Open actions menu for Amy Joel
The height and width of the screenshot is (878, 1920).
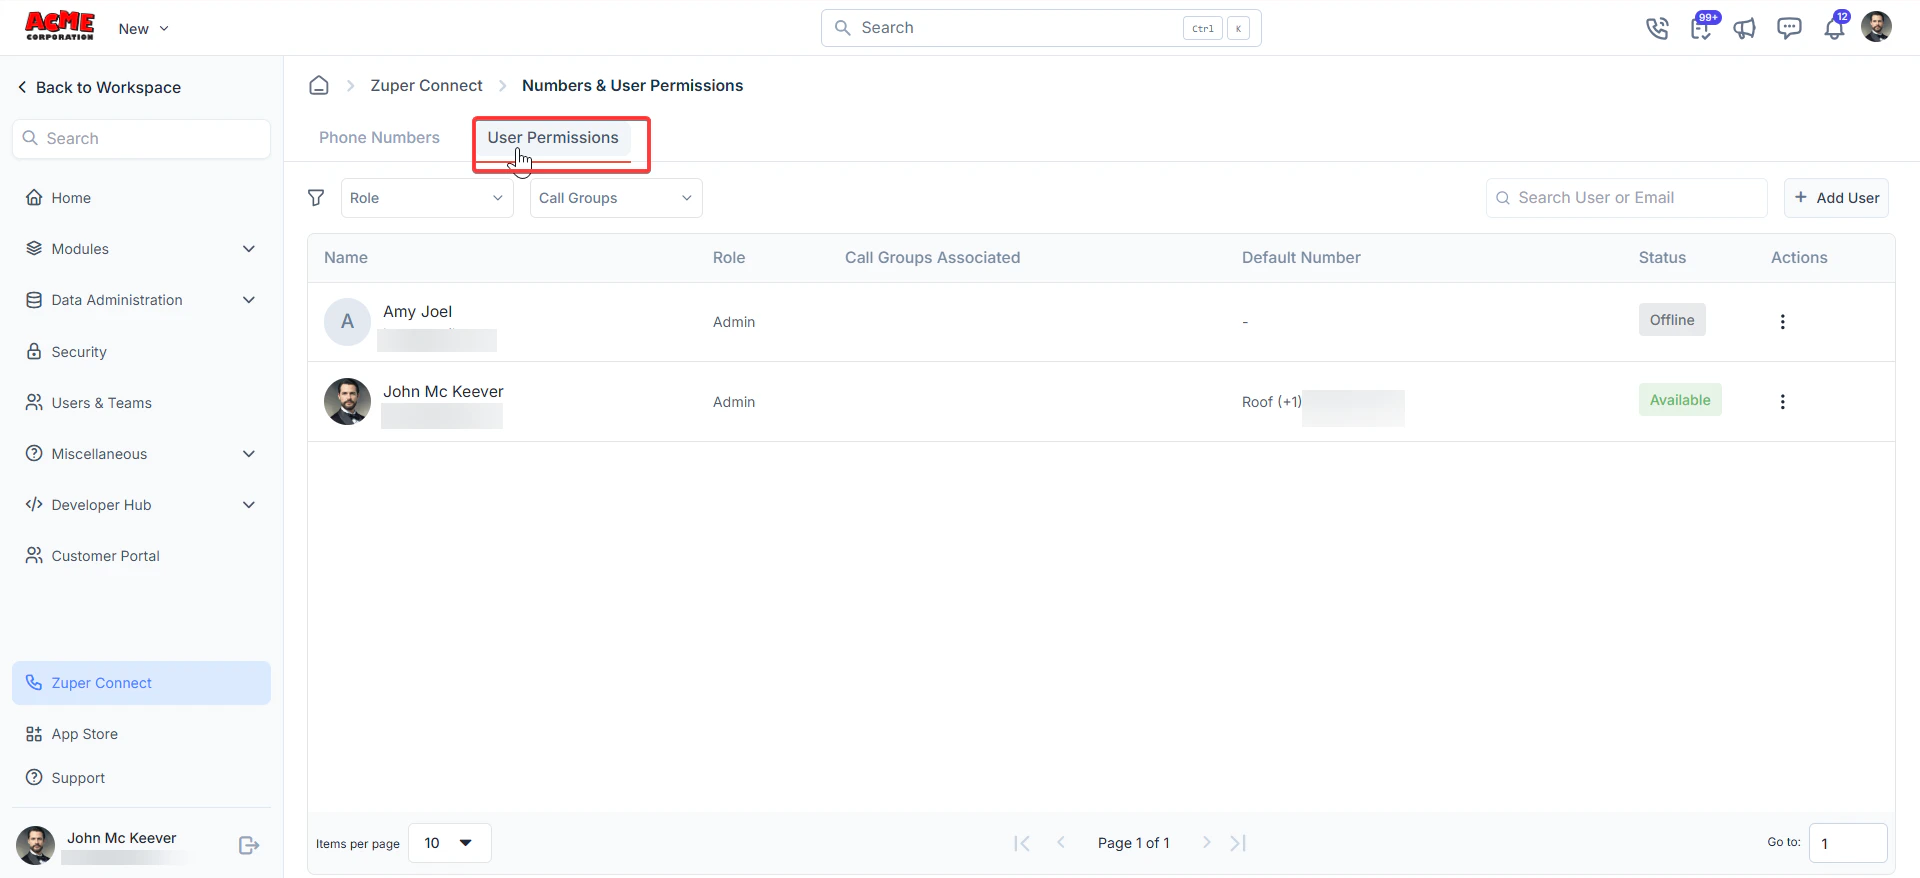(x=1782, y=322)
